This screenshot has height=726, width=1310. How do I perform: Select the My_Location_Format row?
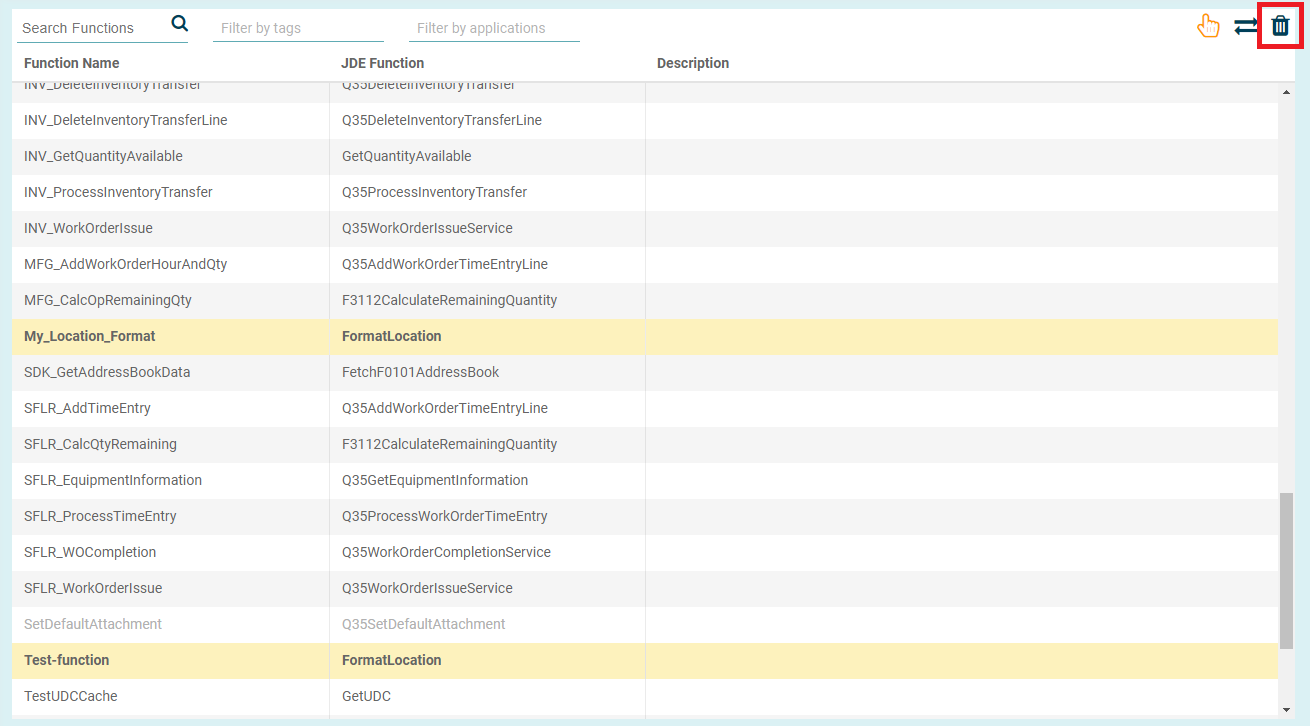coord(90,336)
